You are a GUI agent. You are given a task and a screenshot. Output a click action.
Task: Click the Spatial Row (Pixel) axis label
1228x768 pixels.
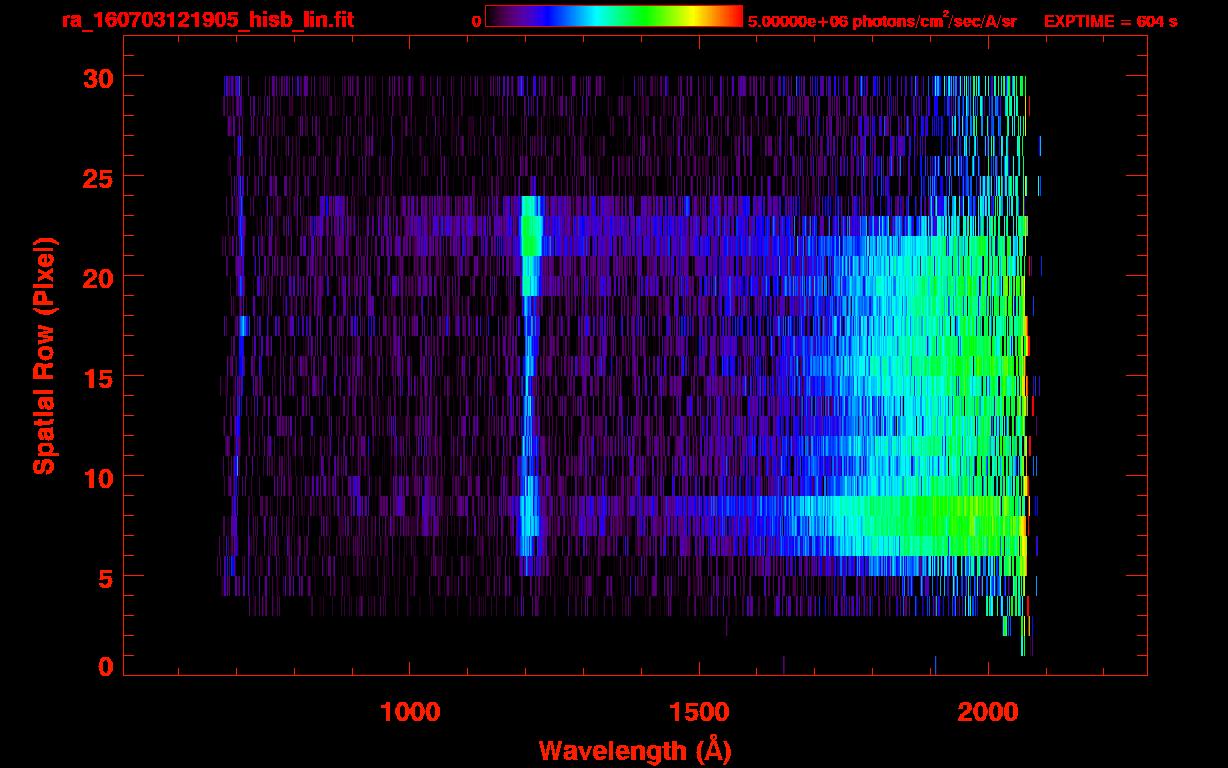click(44, 355)
